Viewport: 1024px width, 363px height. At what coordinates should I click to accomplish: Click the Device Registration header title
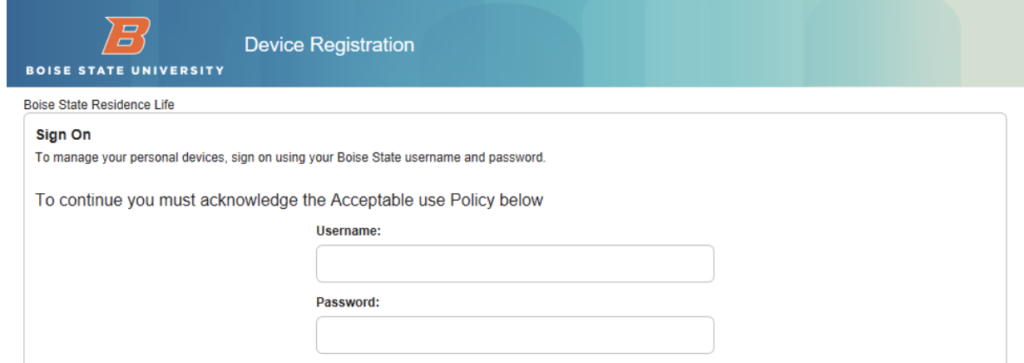pos(329,44)
